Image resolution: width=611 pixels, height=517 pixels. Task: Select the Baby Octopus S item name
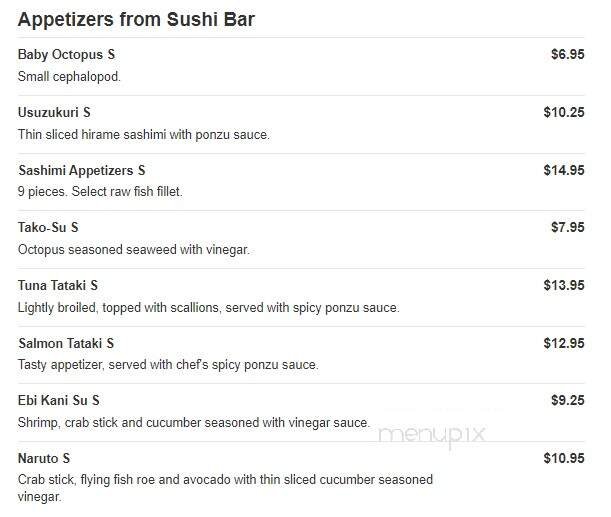click(x=66, y=55)
